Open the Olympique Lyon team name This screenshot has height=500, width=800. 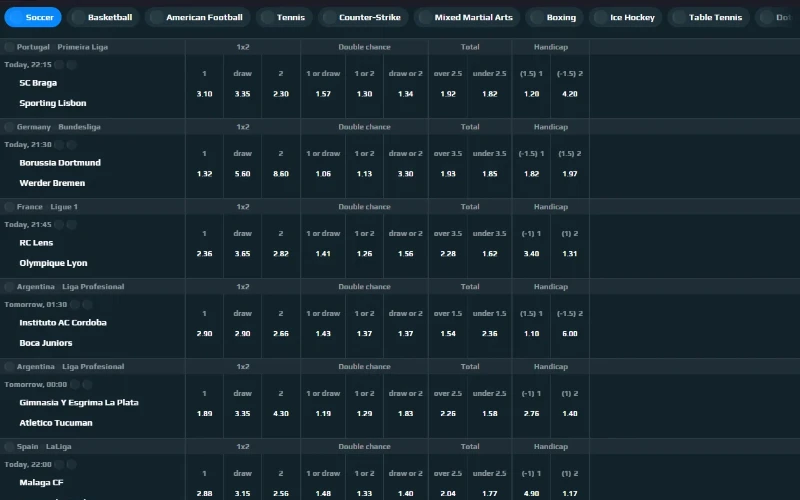(x=53, y=263)
